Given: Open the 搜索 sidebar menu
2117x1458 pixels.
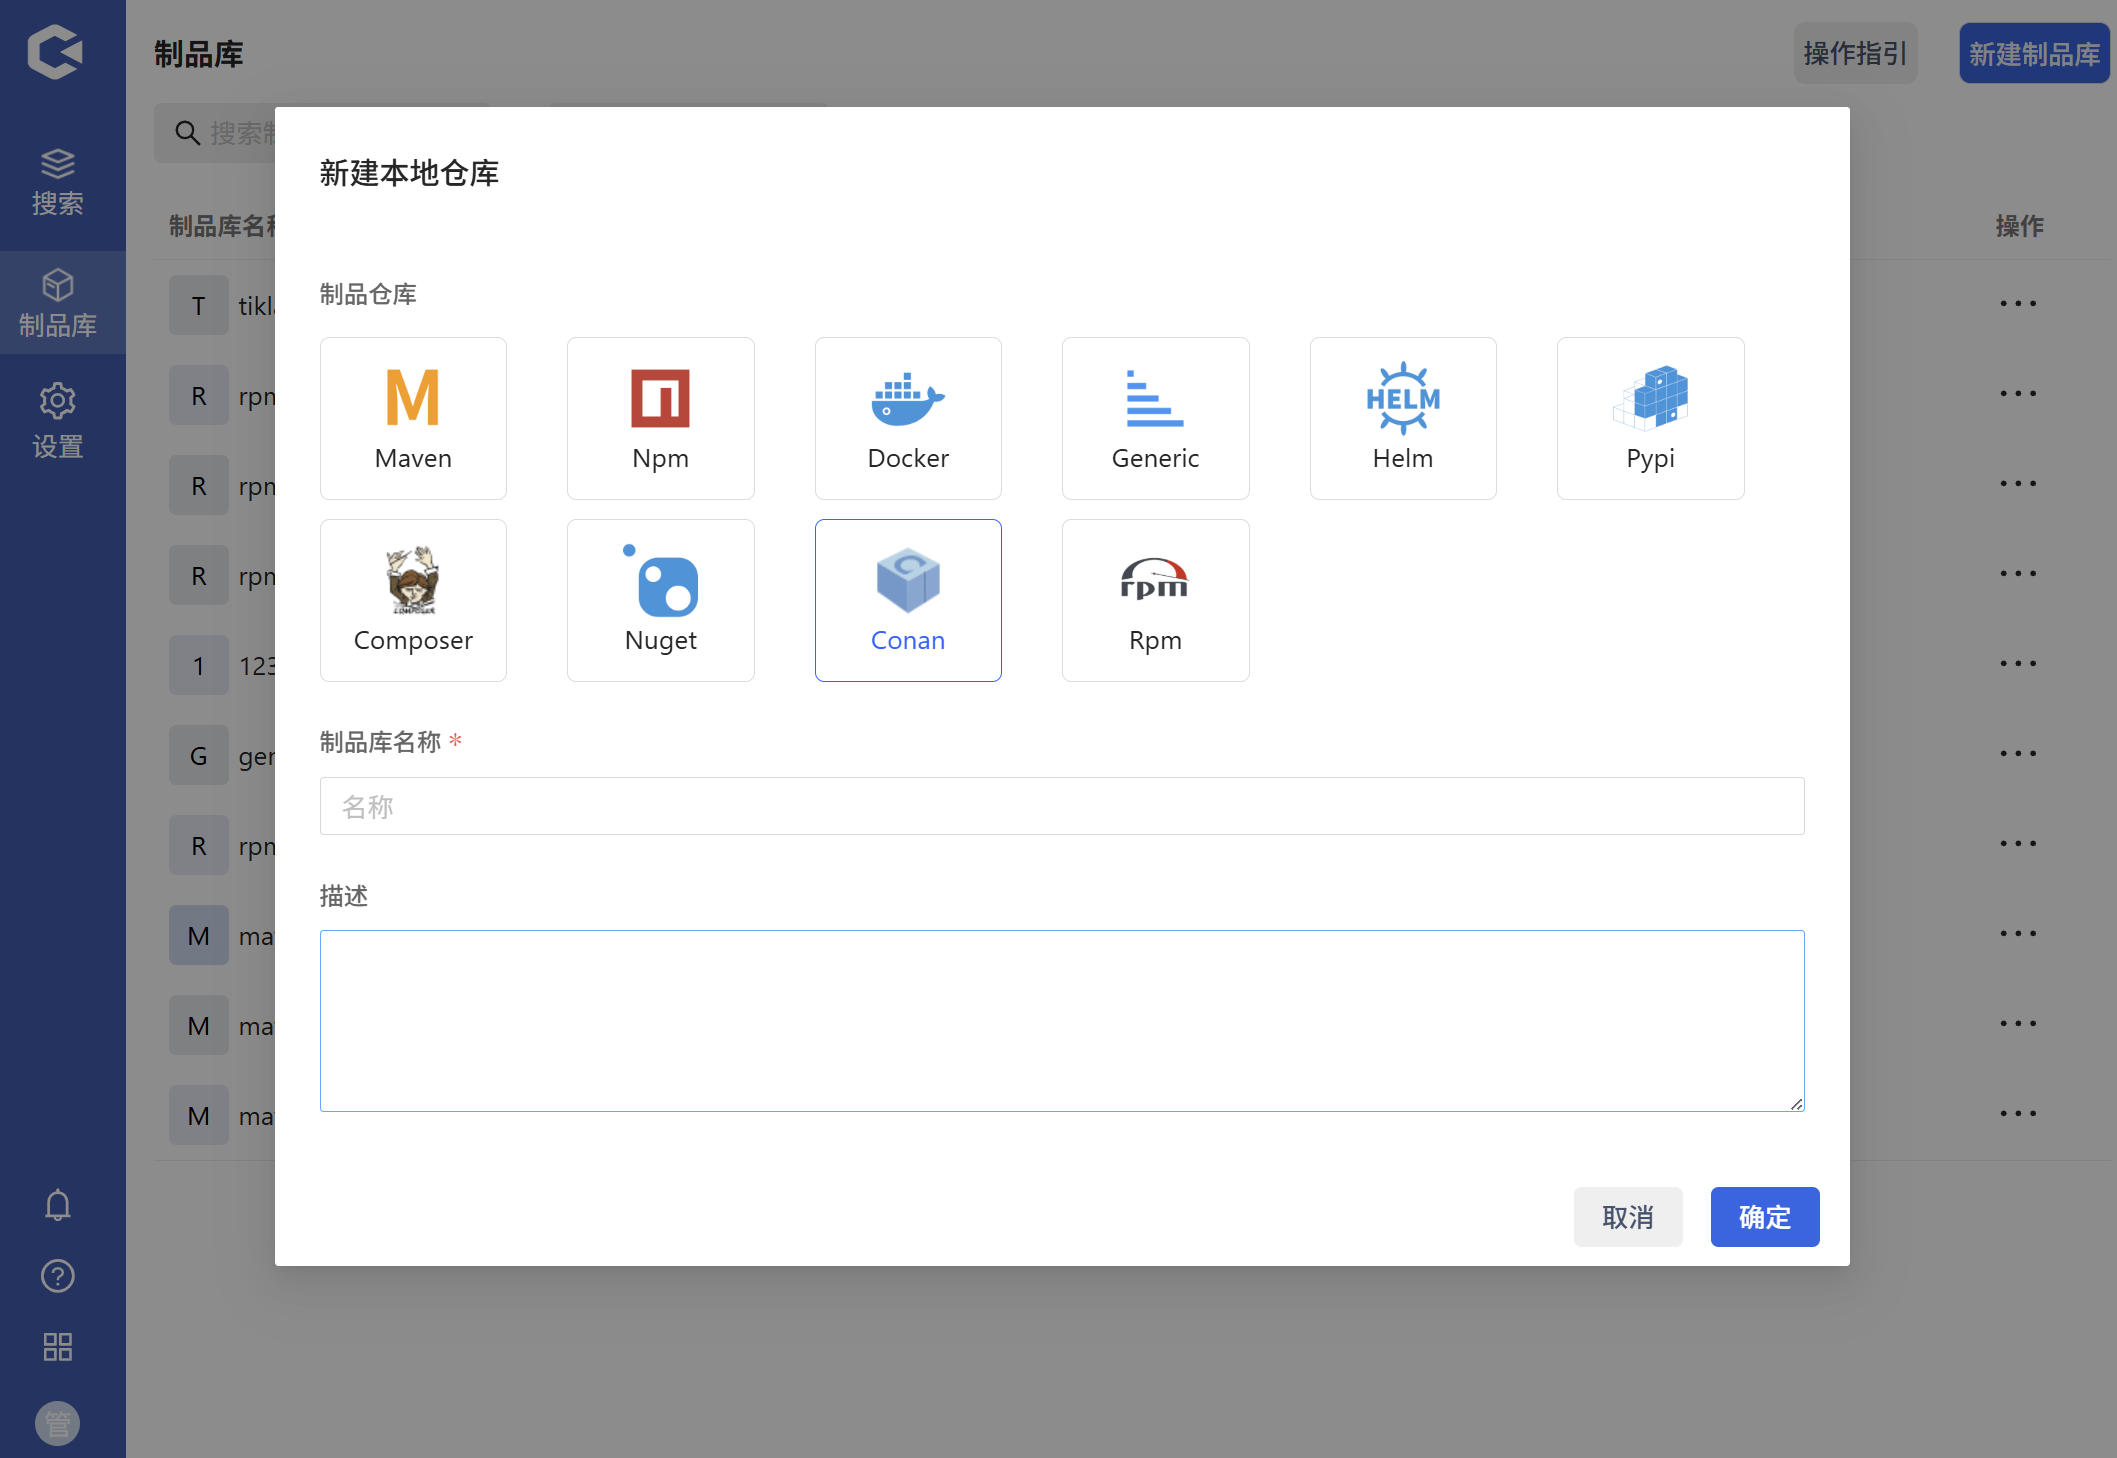Looking at the screenshot, I should pos(58,183).
